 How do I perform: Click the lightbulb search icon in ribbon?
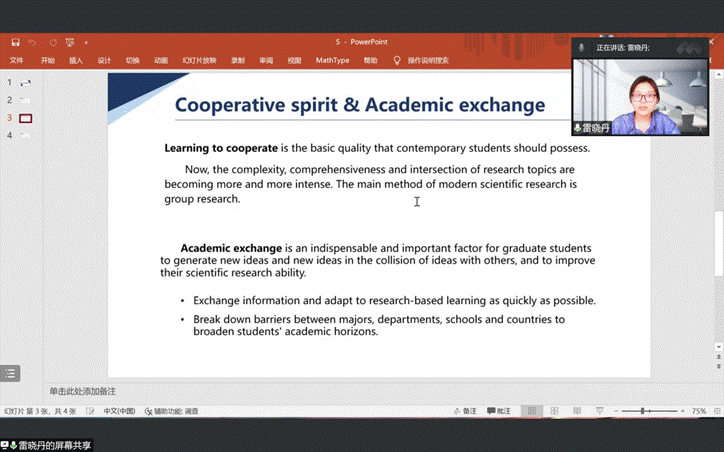pyautogui.click(x=397, y=60)
